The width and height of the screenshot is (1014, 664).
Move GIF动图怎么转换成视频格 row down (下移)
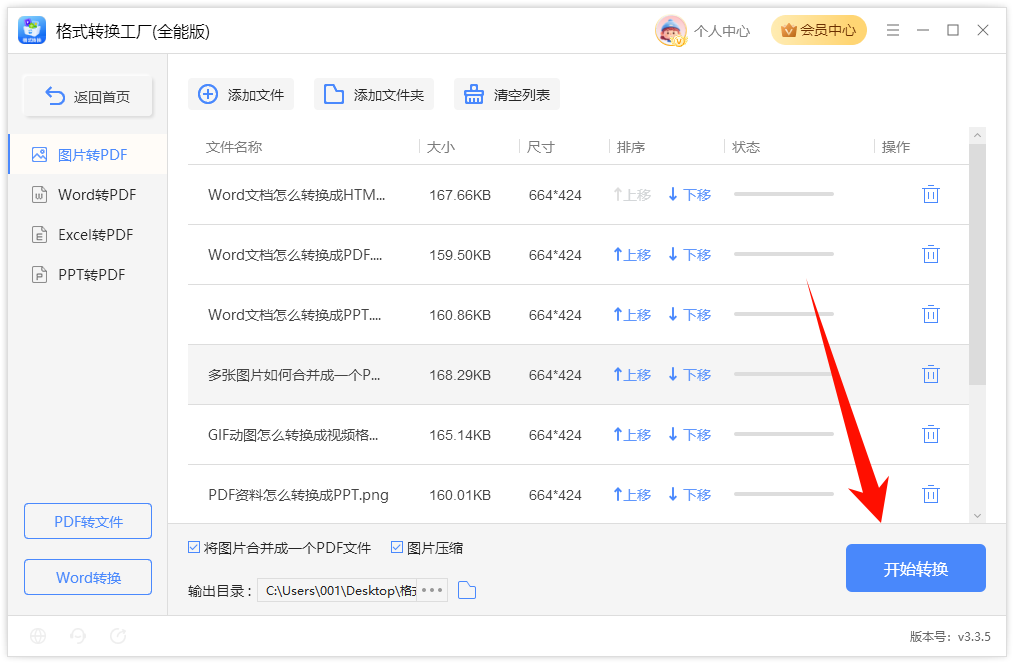click(x=689, y=434)
